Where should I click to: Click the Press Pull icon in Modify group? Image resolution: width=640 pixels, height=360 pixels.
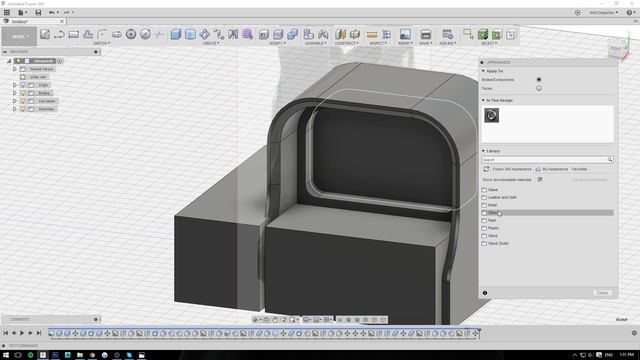tap(264, 34)
